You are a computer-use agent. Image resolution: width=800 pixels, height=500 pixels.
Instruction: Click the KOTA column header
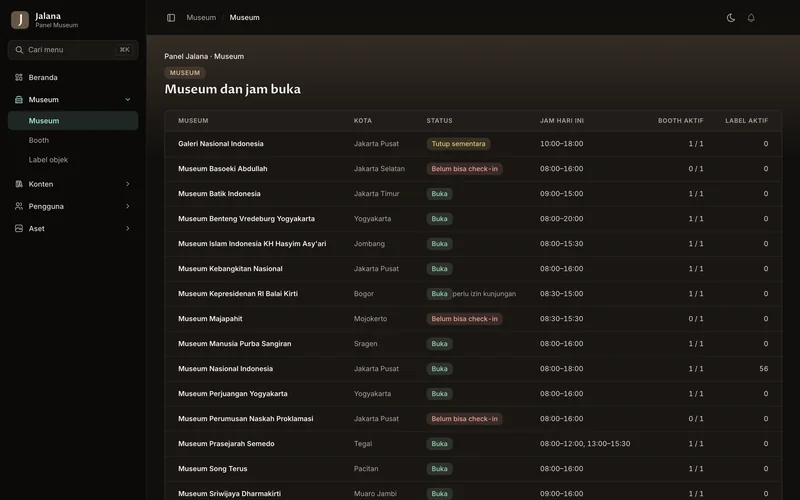(363, 121)
